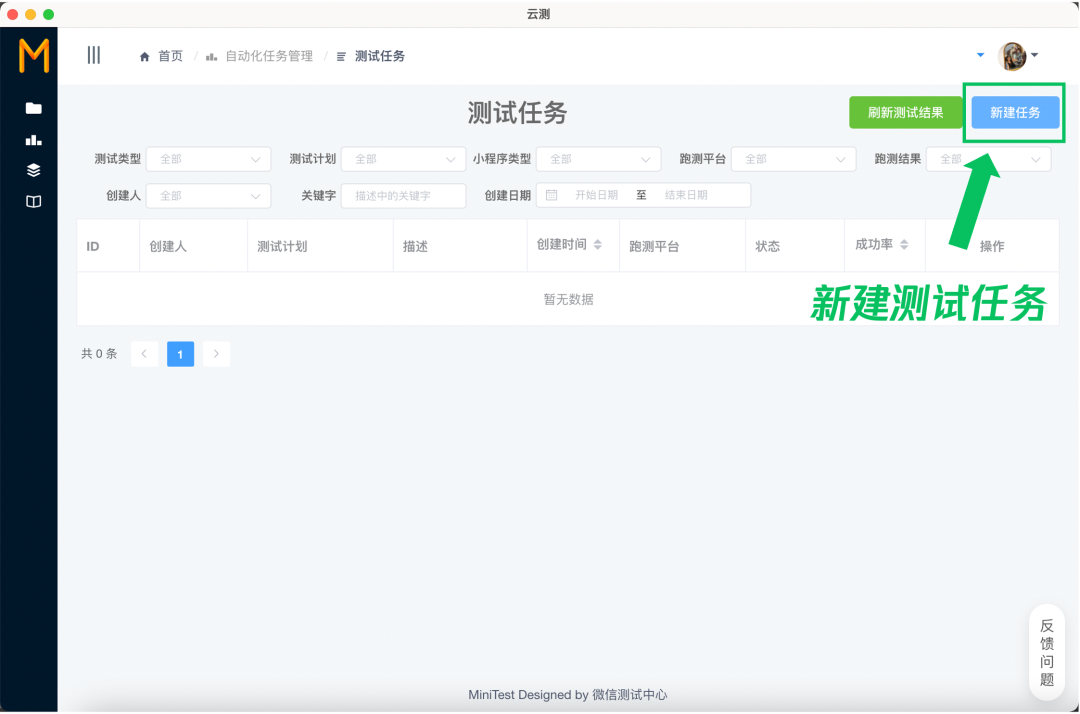Click the orange M logo
Screen dimensions: 1080x714
tap(34, 56)
